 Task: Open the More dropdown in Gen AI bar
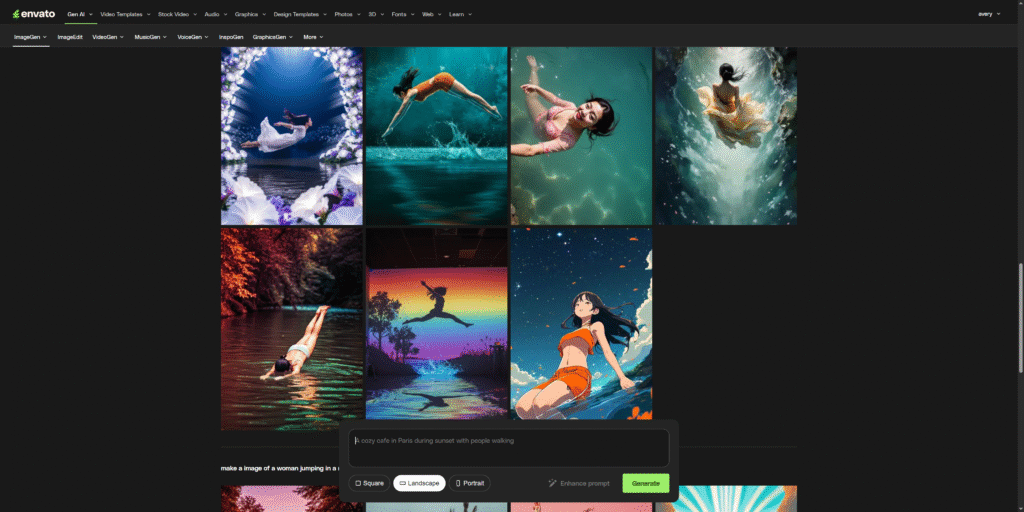click(314, 37)
